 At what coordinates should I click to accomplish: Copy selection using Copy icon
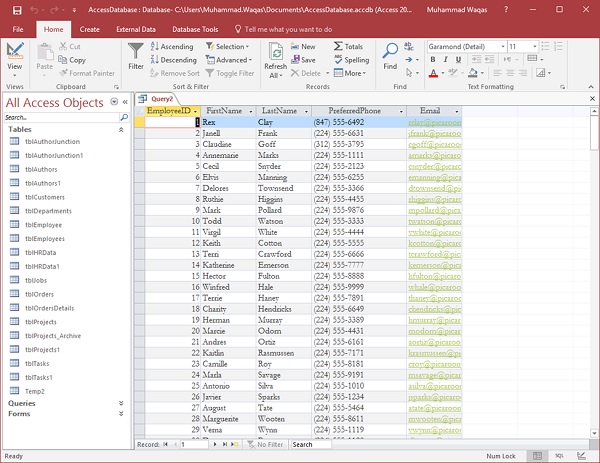pyautogui.click(x=72, y=60)
